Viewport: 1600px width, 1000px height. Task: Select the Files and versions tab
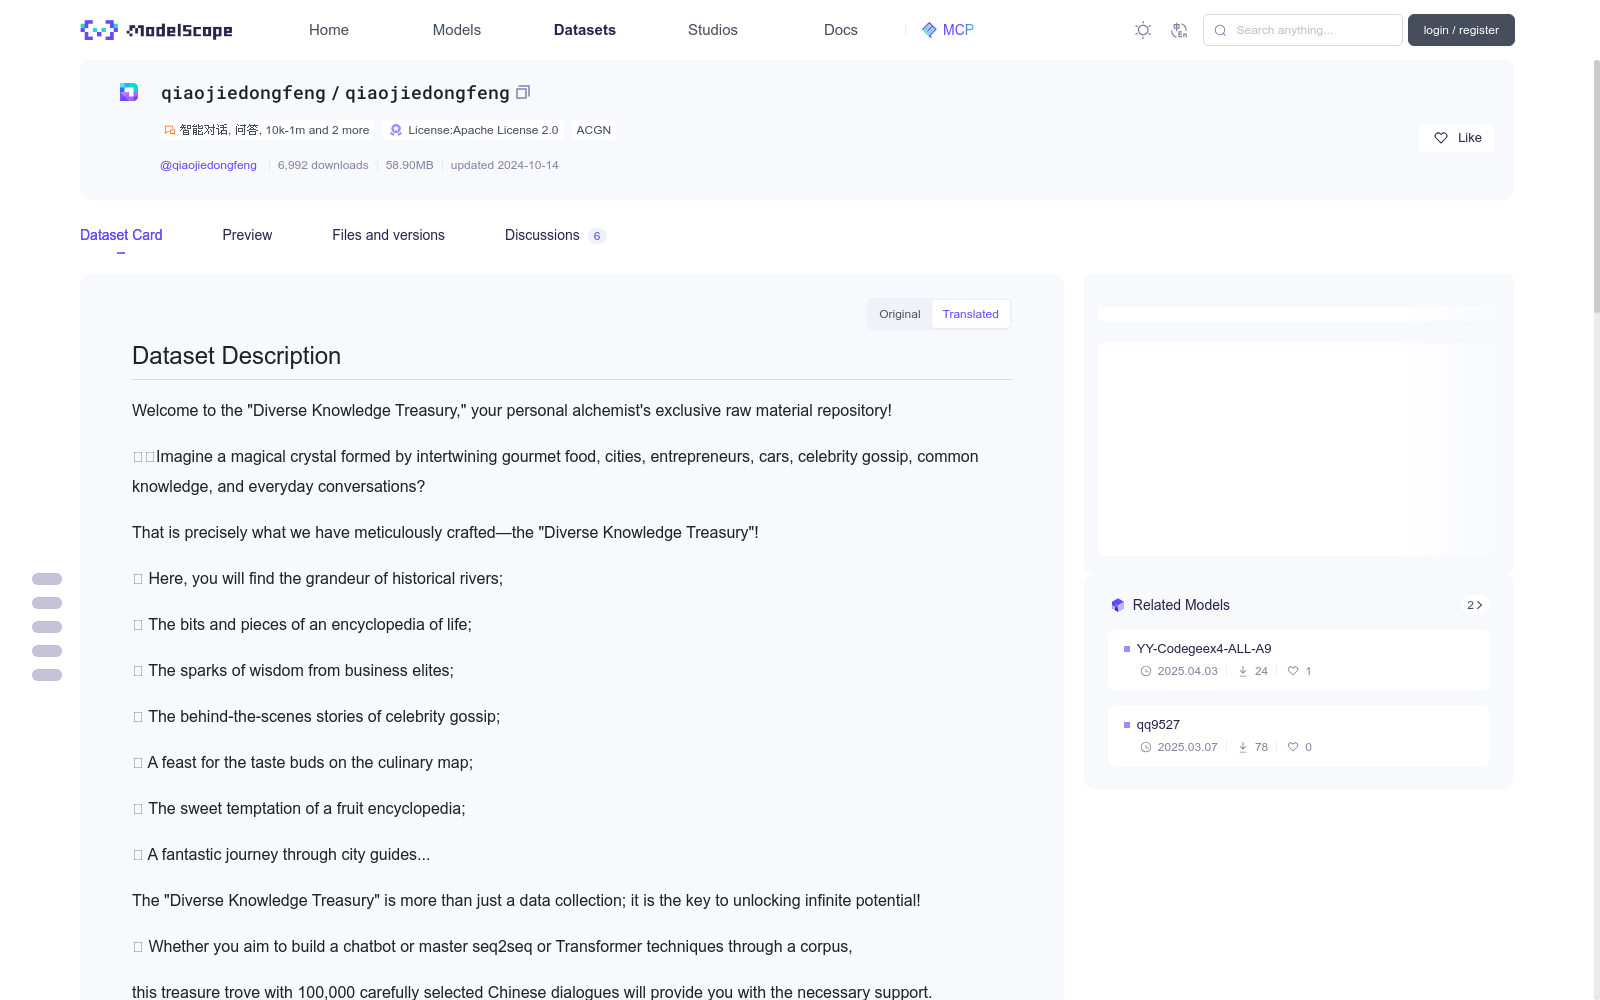pos(388,235)
